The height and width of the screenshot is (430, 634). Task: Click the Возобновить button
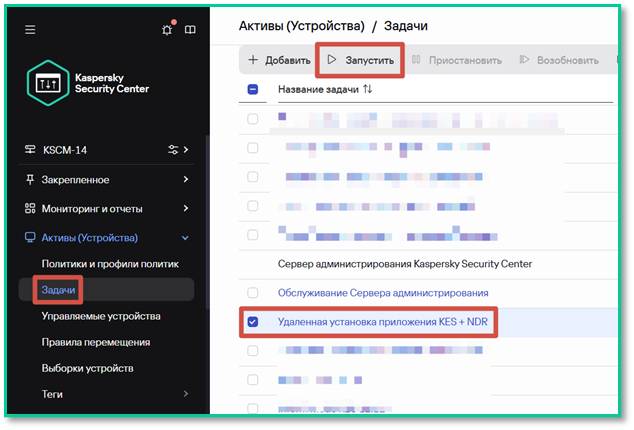pos(559,60)
